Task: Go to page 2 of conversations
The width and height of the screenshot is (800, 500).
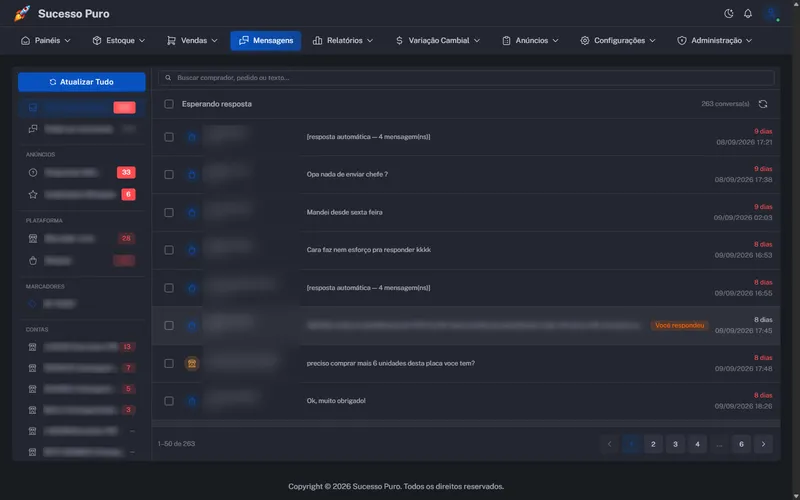Action: click(x=653, y=444)
